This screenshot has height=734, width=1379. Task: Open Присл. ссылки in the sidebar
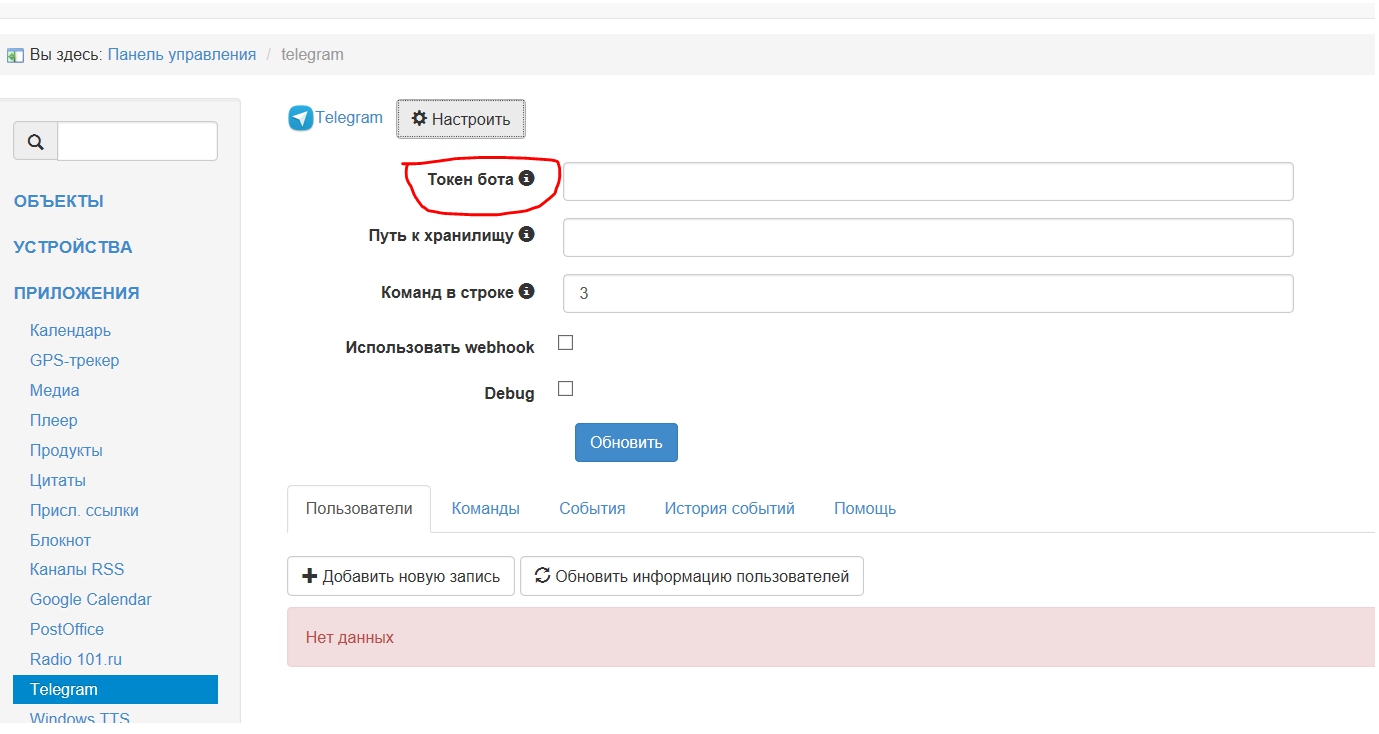[x=84, y=510]
